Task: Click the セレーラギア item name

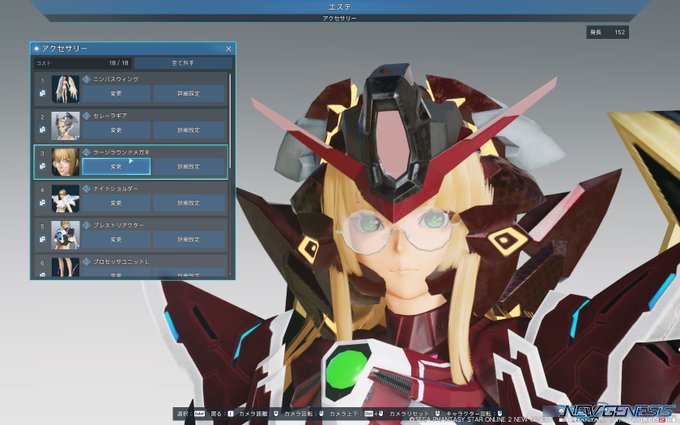Action: (110, 116)
